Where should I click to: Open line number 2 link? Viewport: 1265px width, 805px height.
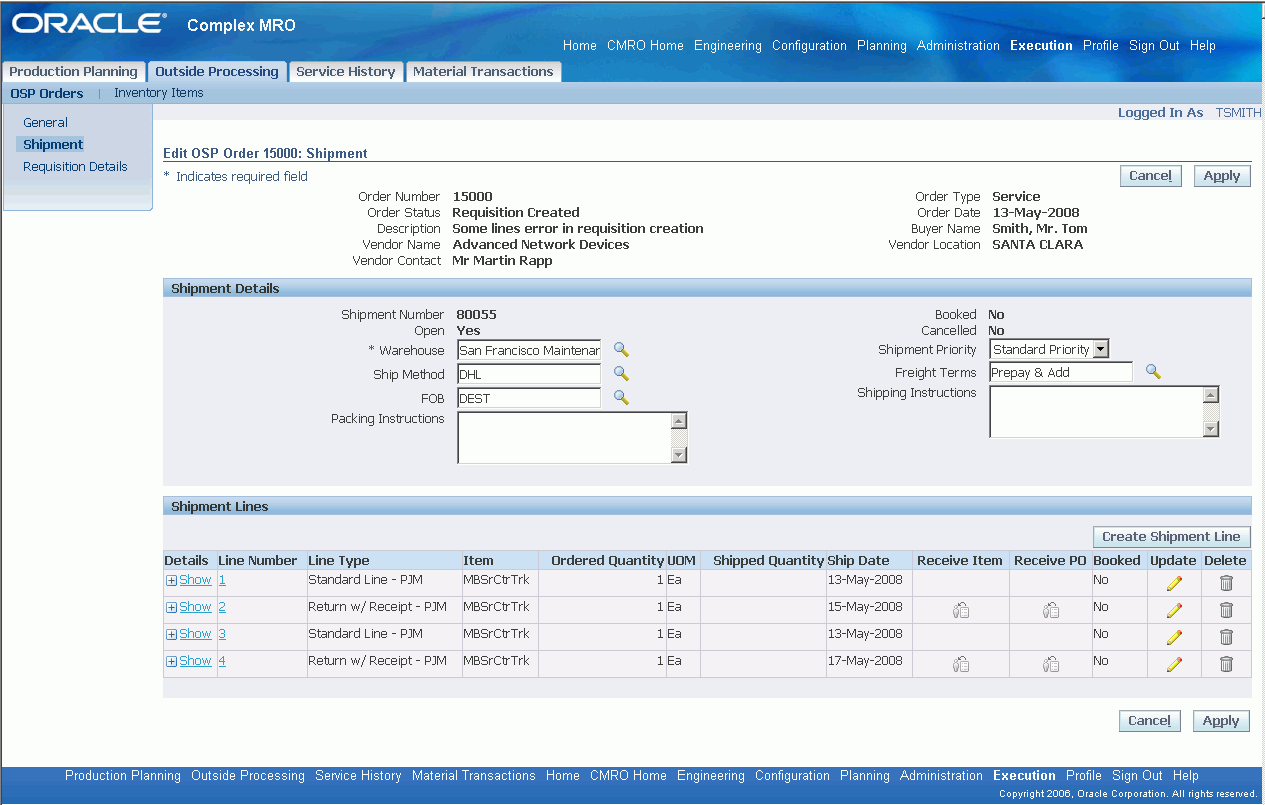[x=222, y=607]
